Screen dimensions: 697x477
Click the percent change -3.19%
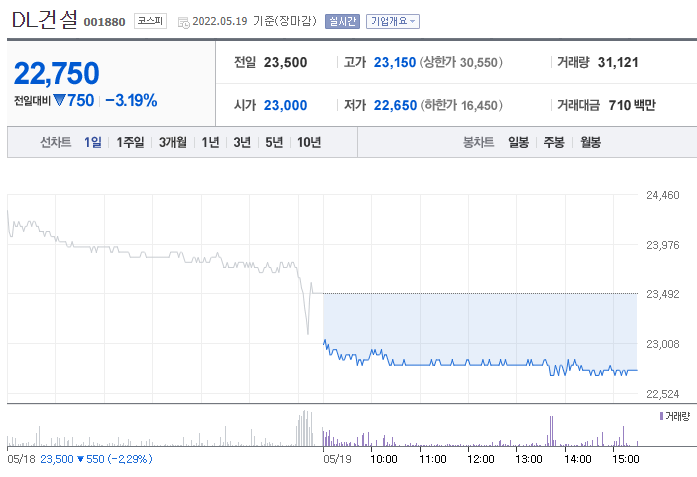point(131,100)
